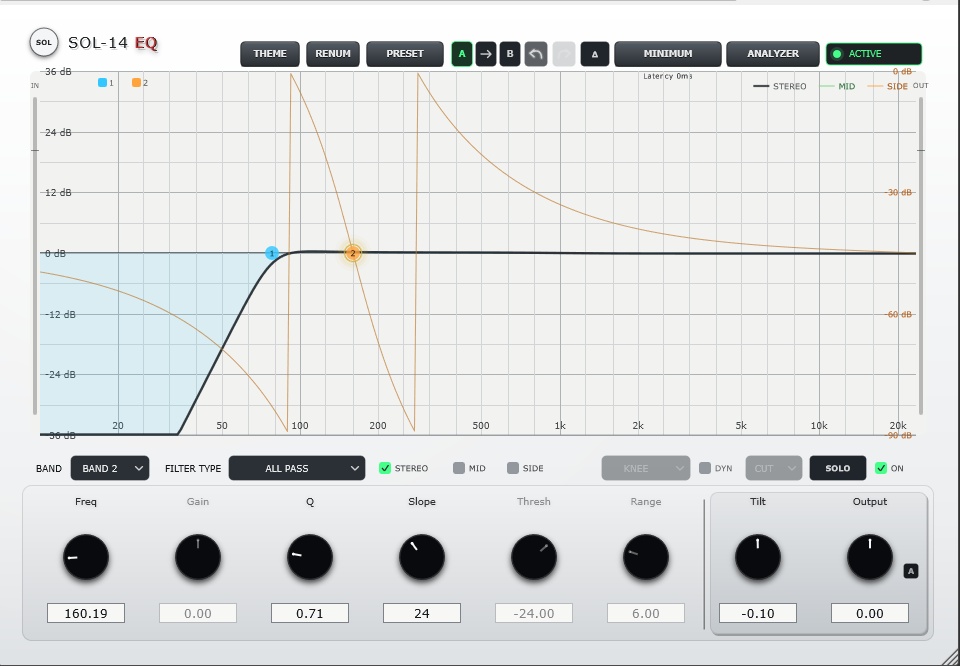Click the IN level meter bar
Image resolution: width=960 pixels, height=666 pixels.
tap(35, 256)
